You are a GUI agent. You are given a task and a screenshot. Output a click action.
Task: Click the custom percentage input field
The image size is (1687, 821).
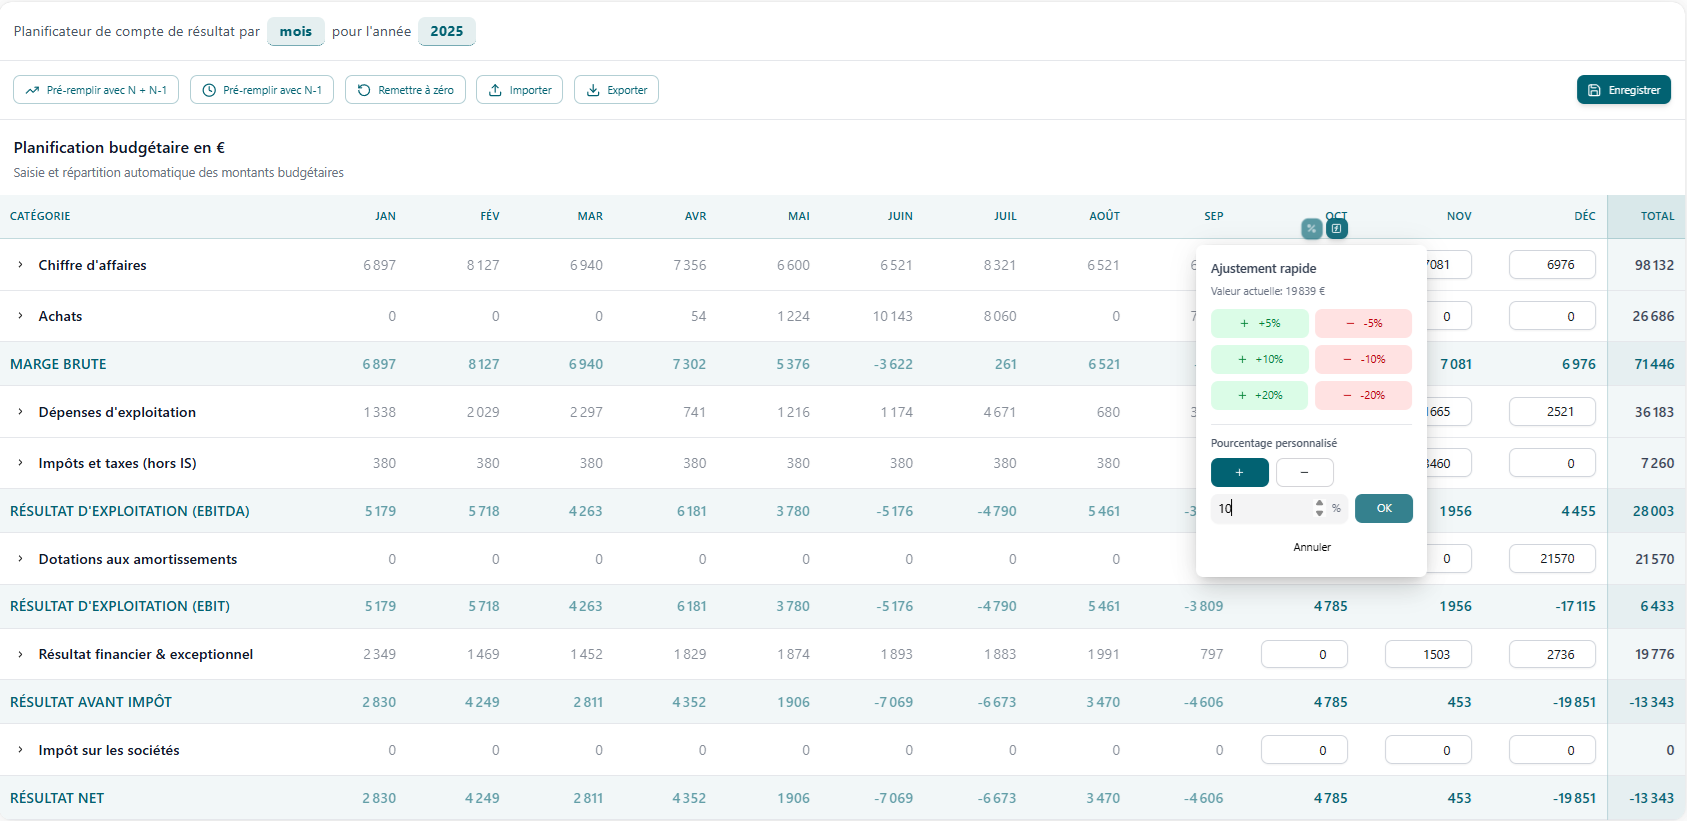tap(1264, 508)
